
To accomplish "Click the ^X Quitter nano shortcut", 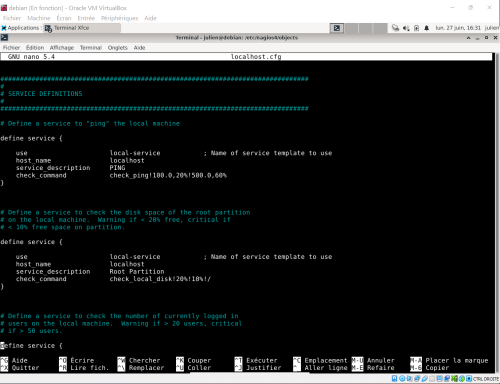I will [x=20, y=368].
